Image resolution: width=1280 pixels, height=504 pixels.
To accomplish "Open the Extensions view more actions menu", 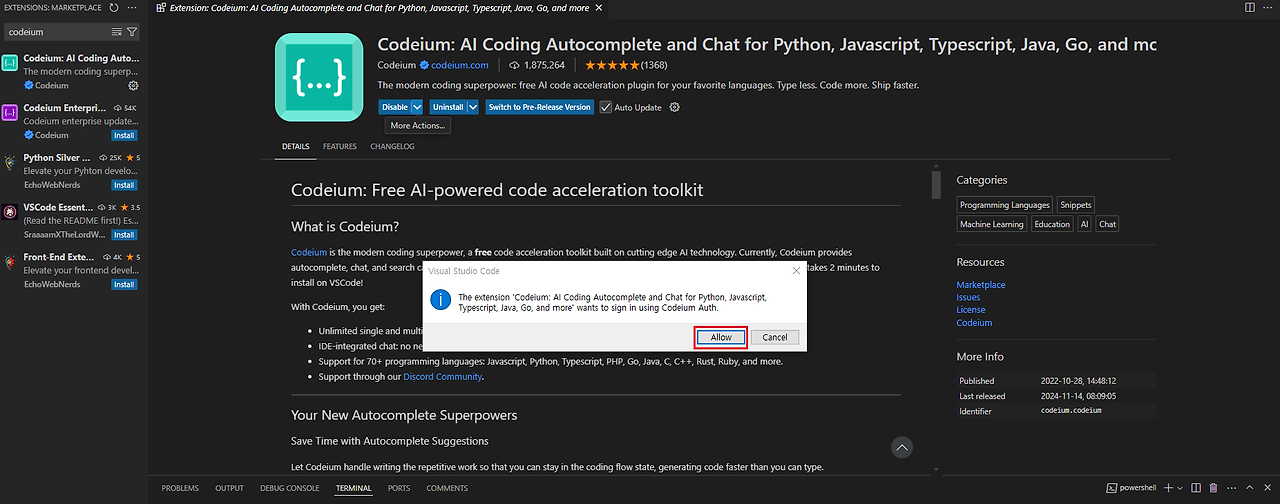I will tap(133, 7).
